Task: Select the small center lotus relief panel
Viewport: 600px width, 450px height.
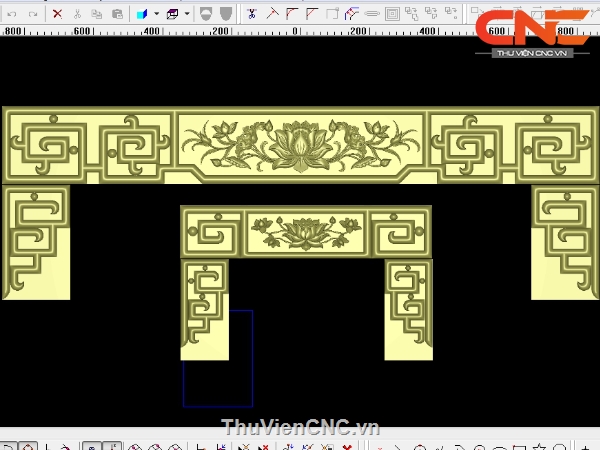Action: click(305, 233)
